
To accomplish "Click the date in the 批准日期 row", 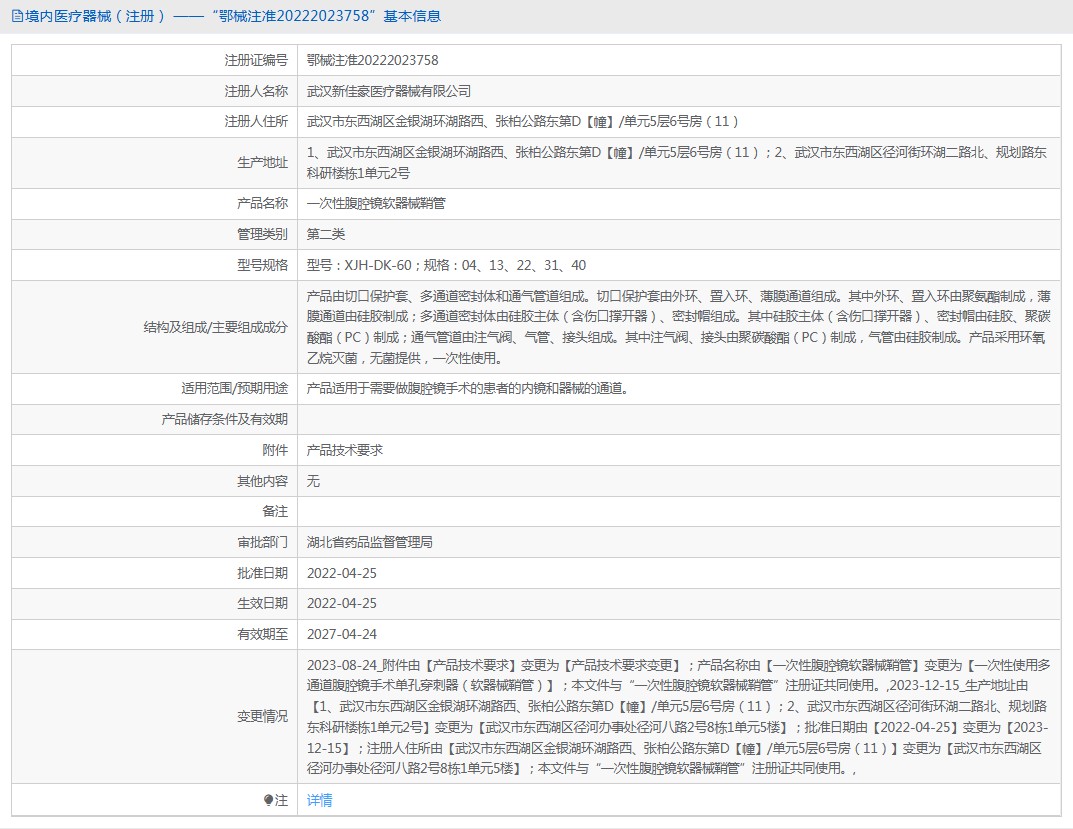I will coord(341,573).
